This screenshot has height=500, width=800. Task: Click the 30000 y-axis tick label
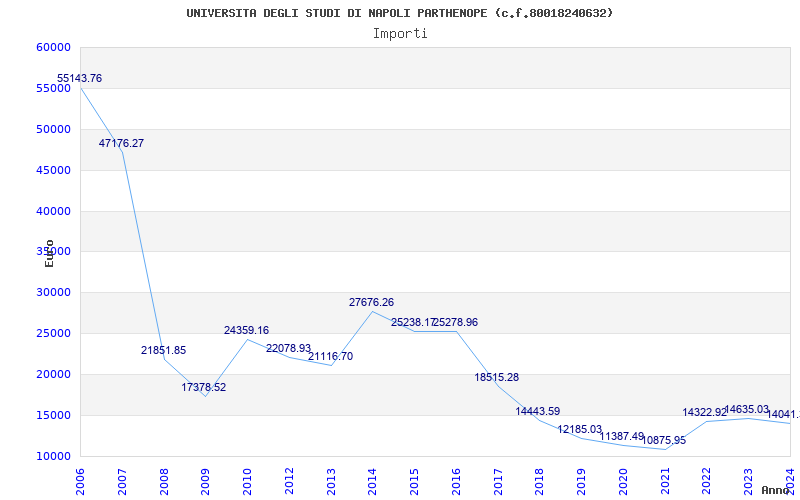pos(53,292)
